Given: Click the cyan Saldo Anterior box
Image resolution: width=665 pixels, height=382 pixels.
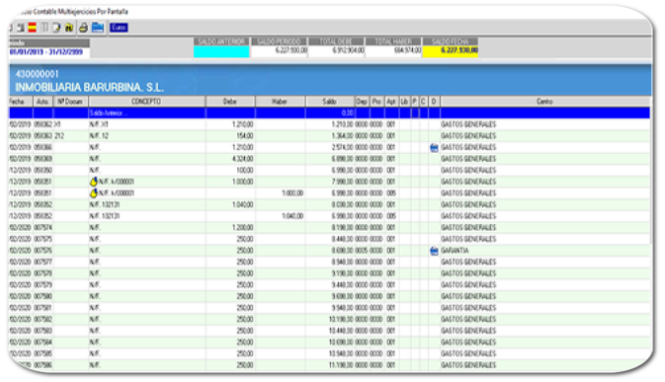Looking at the screenshot, I should click(x=221, y=51).
